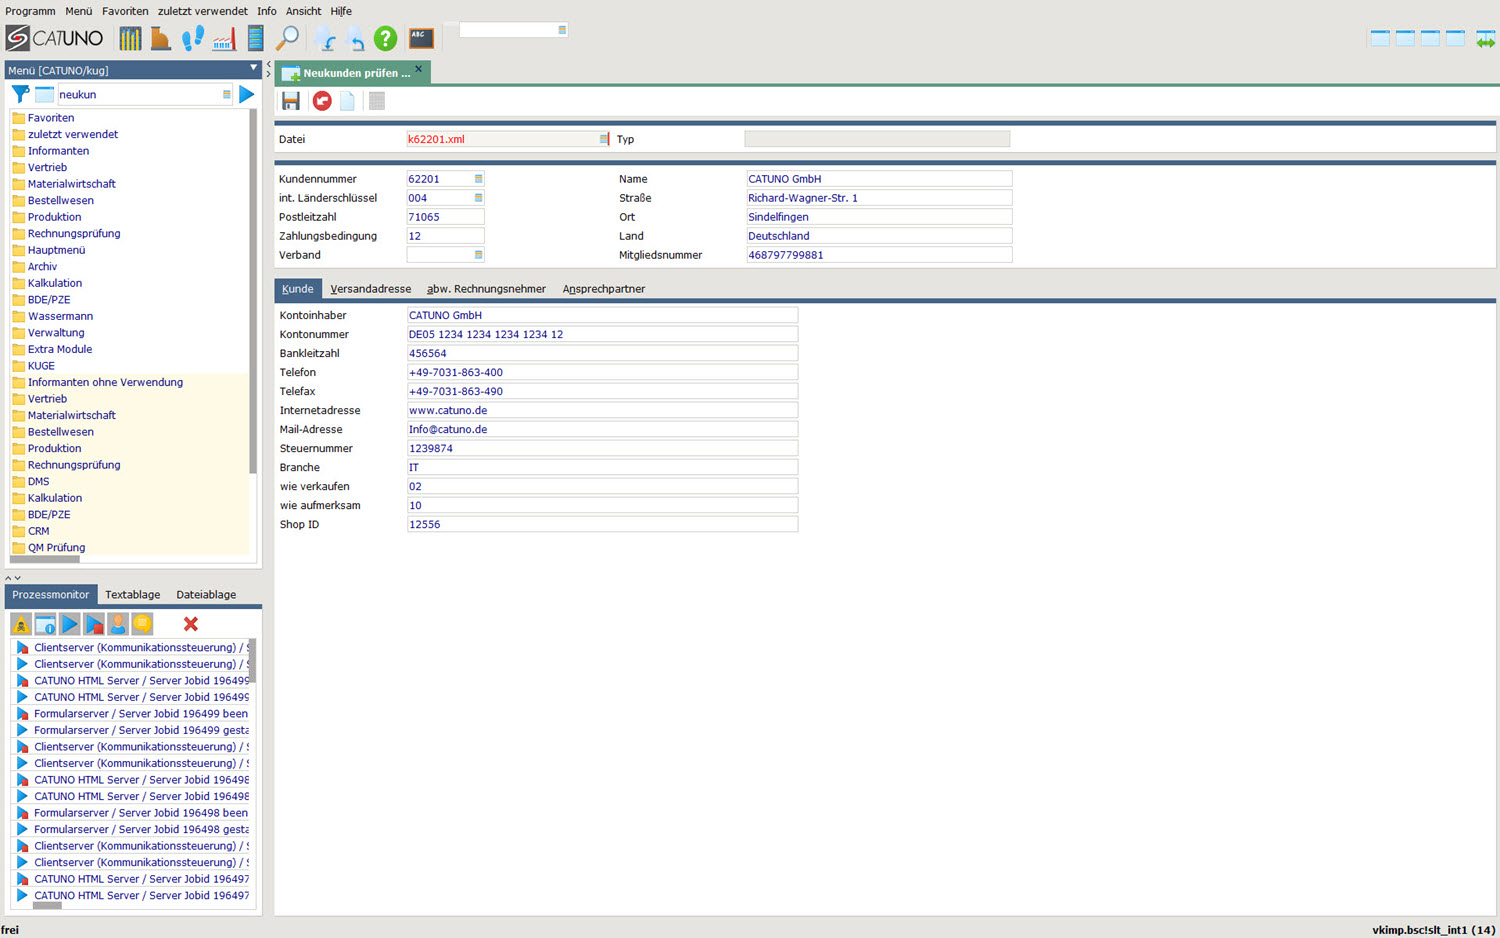Open the Favoriten menu in menu bar
Viewport: 1500px width, 938px height.
125,11
